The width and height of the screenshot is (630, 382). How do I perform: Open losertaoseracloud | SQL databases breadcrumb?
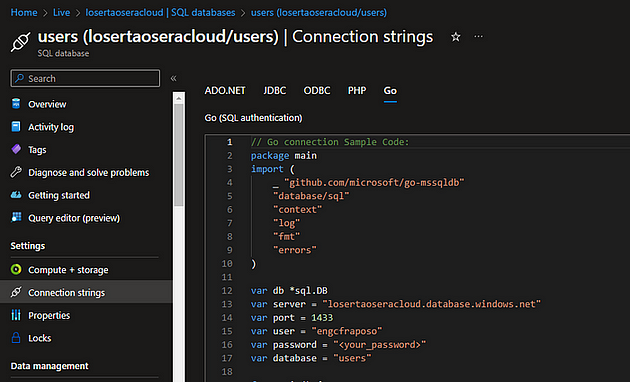pos(160,12)
